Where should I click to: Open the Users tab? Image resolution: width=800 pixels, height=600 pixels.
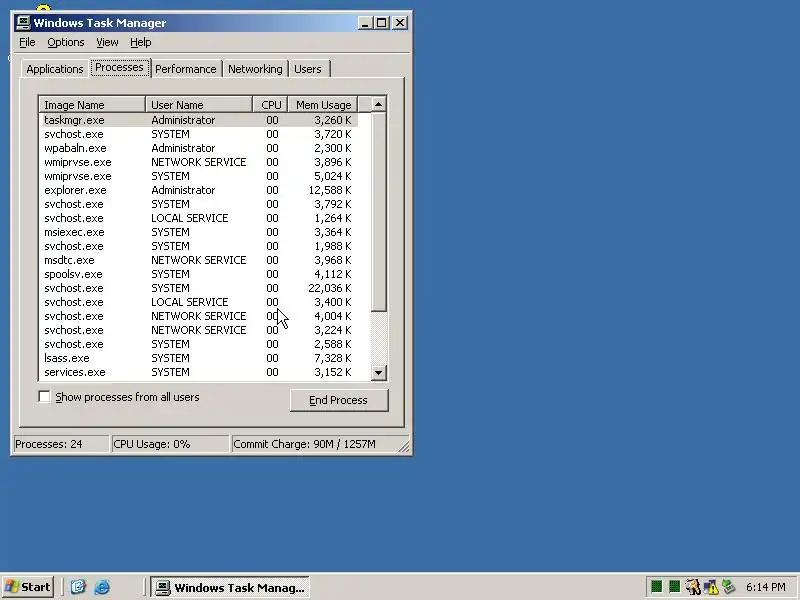(308, 69)
